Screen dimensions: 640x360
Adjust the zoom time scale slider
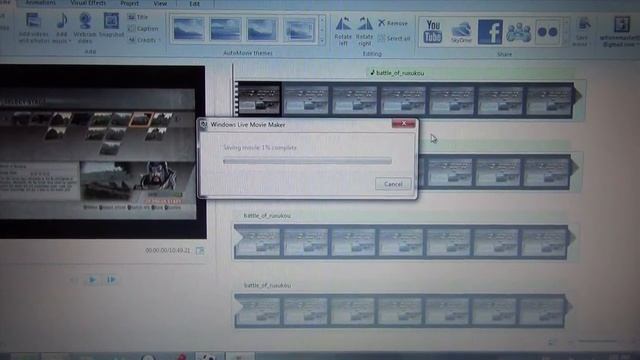coord(597,341)
